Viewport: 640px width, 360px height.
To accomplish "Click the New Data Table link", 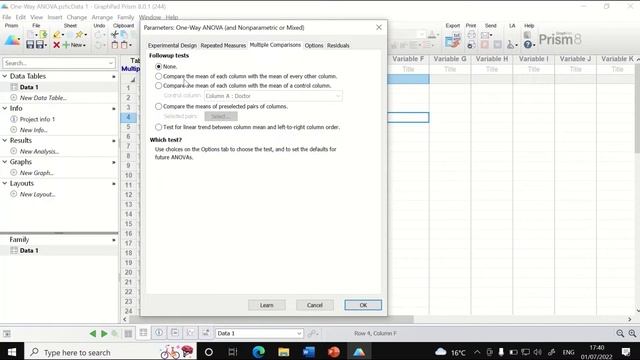I will coord(43,98).
